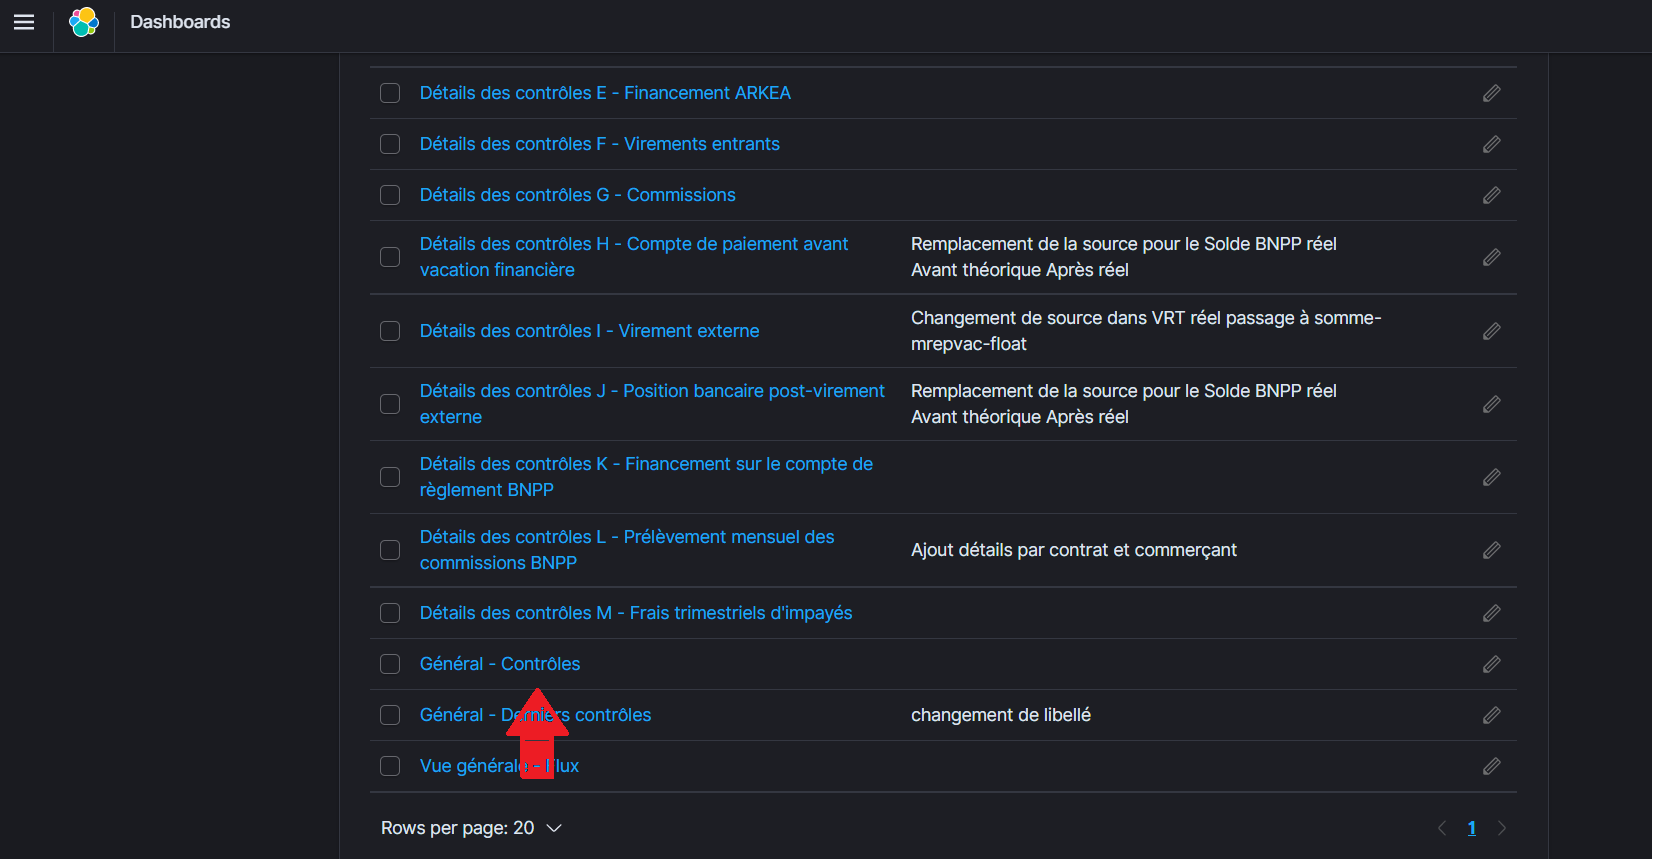
Task: Click the Dashboards breadcrumb title
Action: (x=180, y=22)
